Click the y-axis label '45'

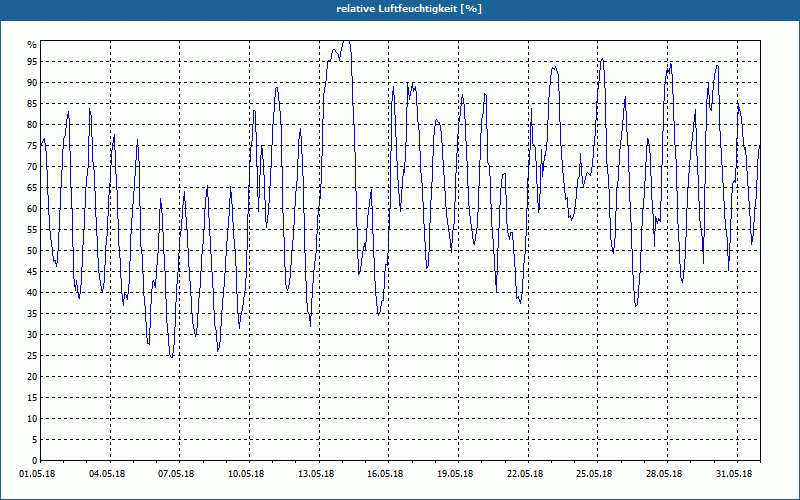click(32, 271)
